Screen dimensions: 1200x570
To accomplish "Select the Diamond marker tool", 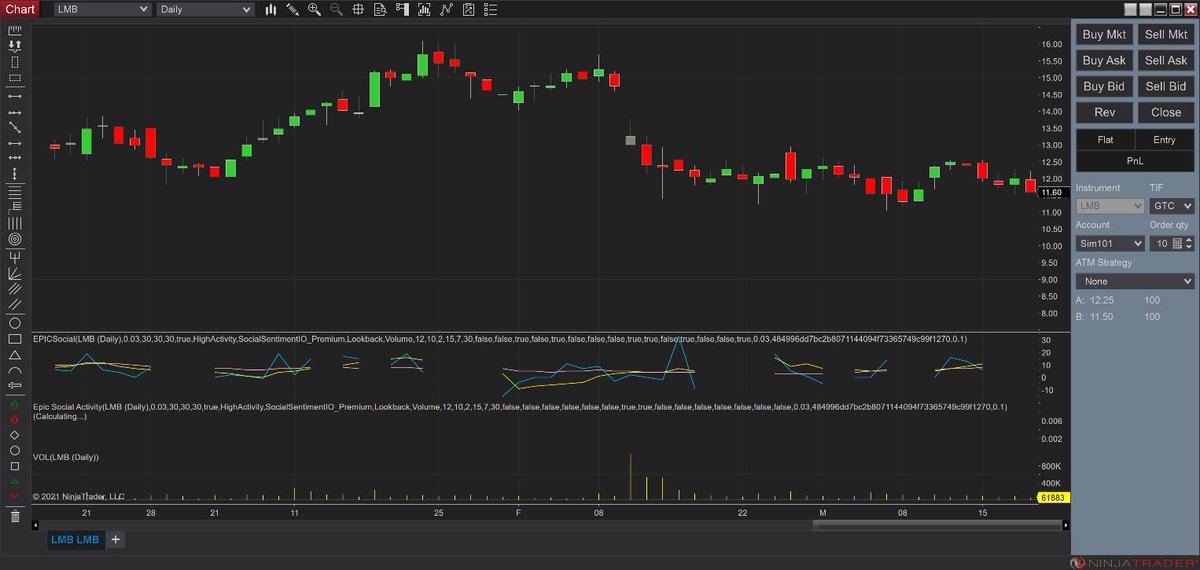I will 15,435.
